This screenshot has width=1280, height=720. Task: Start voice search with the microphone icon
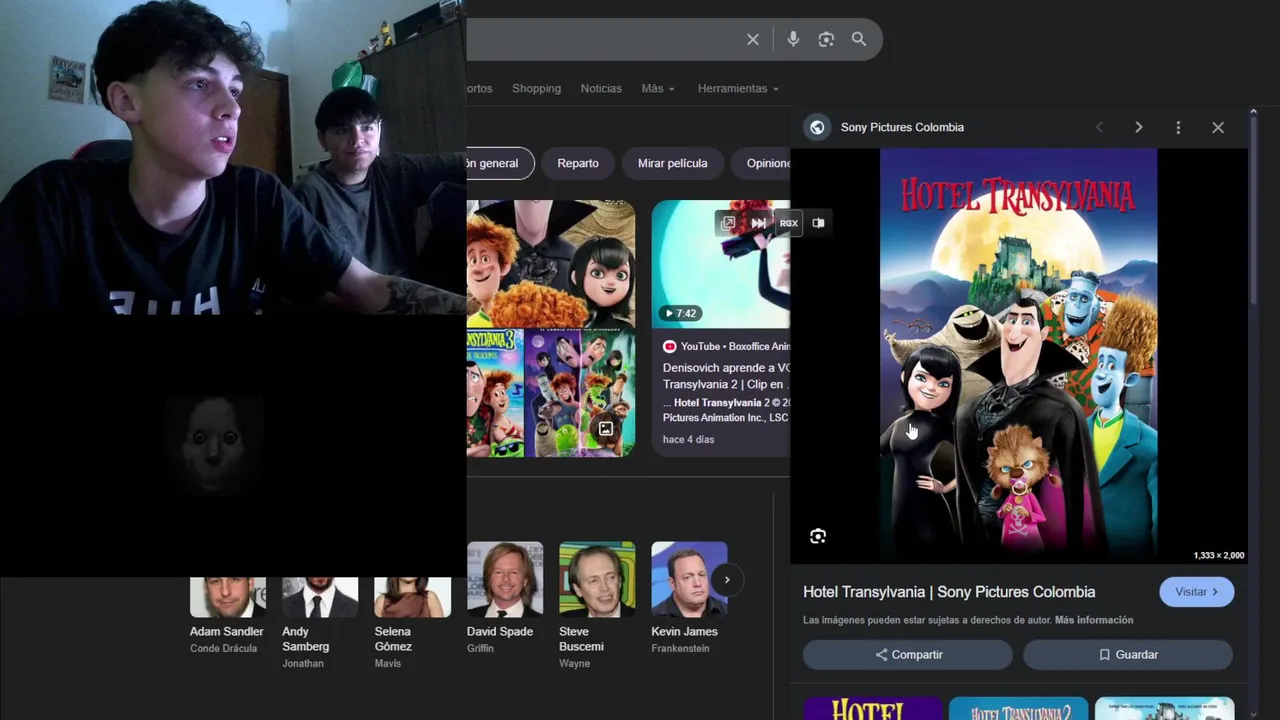[x=793, y=39]
